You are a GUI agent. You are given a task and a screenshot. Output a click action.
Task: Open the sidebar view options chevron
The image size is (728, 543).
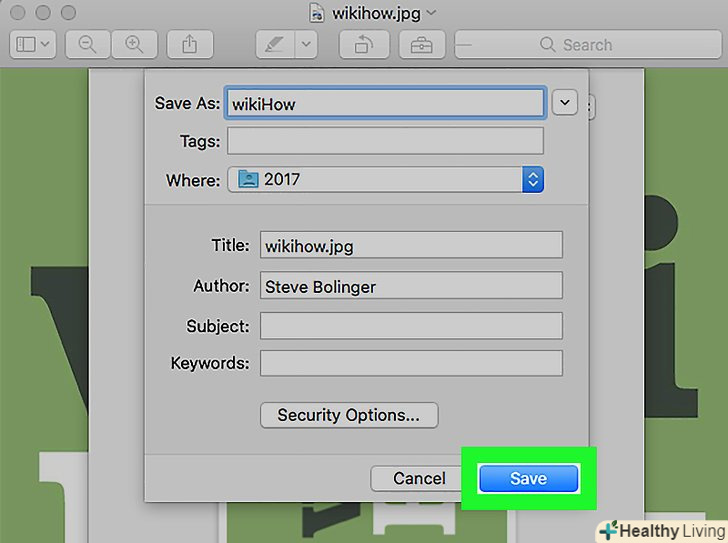[45, 45]
